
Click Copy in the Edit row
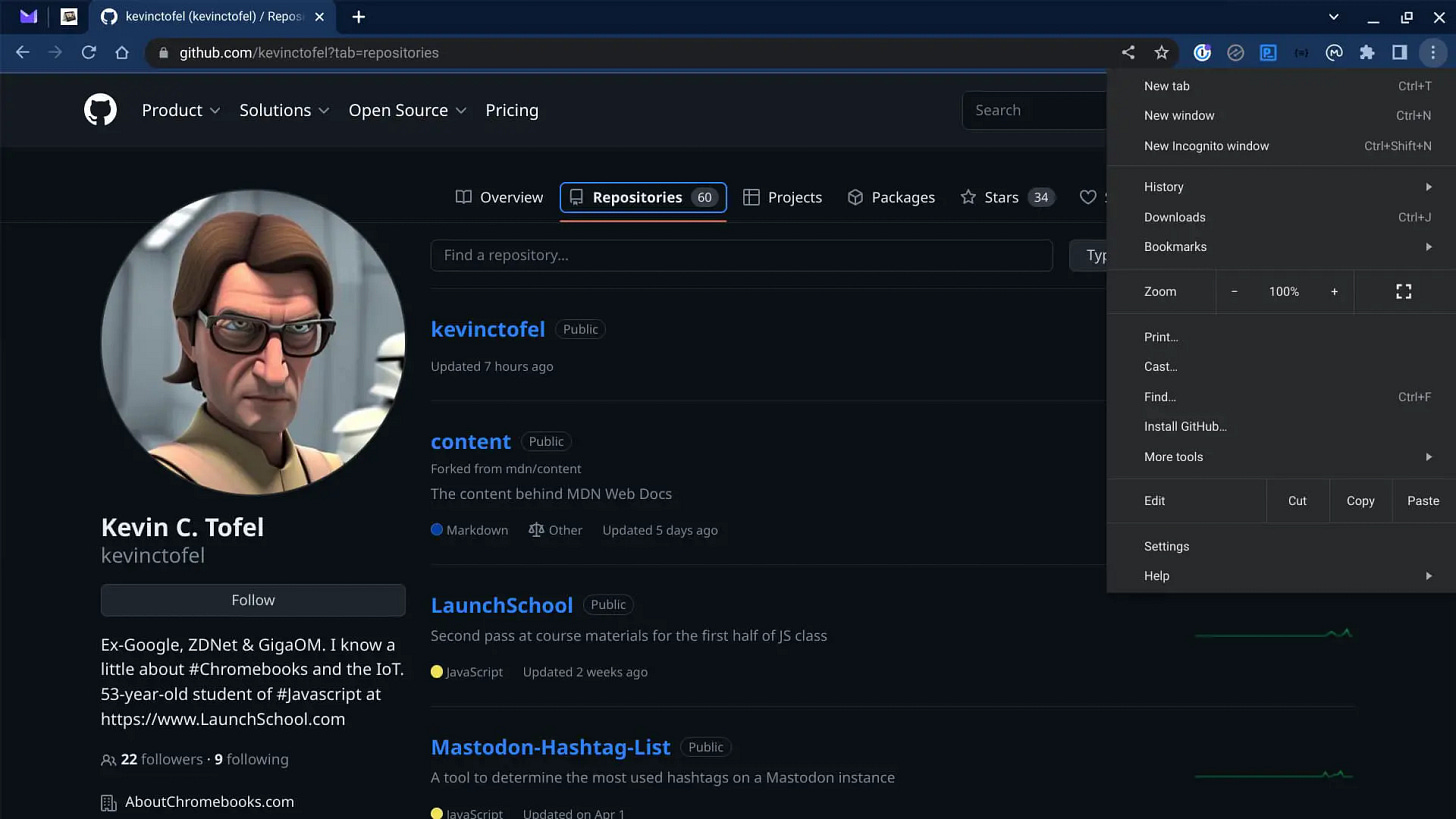point(1360,501)
